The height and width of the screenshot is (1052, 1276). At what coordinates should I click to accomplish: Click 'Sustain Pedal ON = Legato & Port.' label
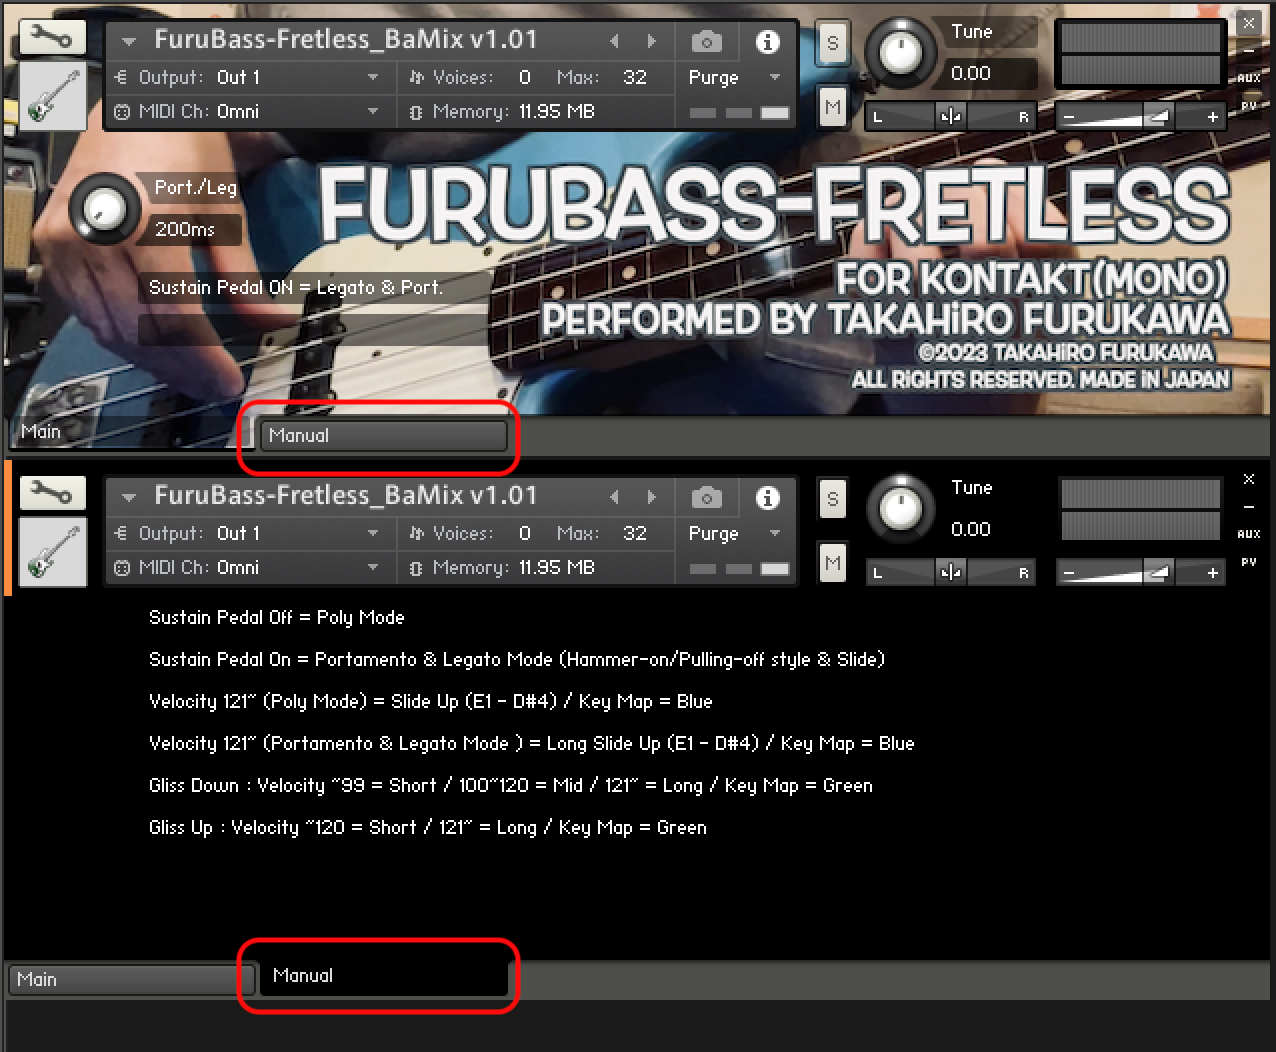296,287
